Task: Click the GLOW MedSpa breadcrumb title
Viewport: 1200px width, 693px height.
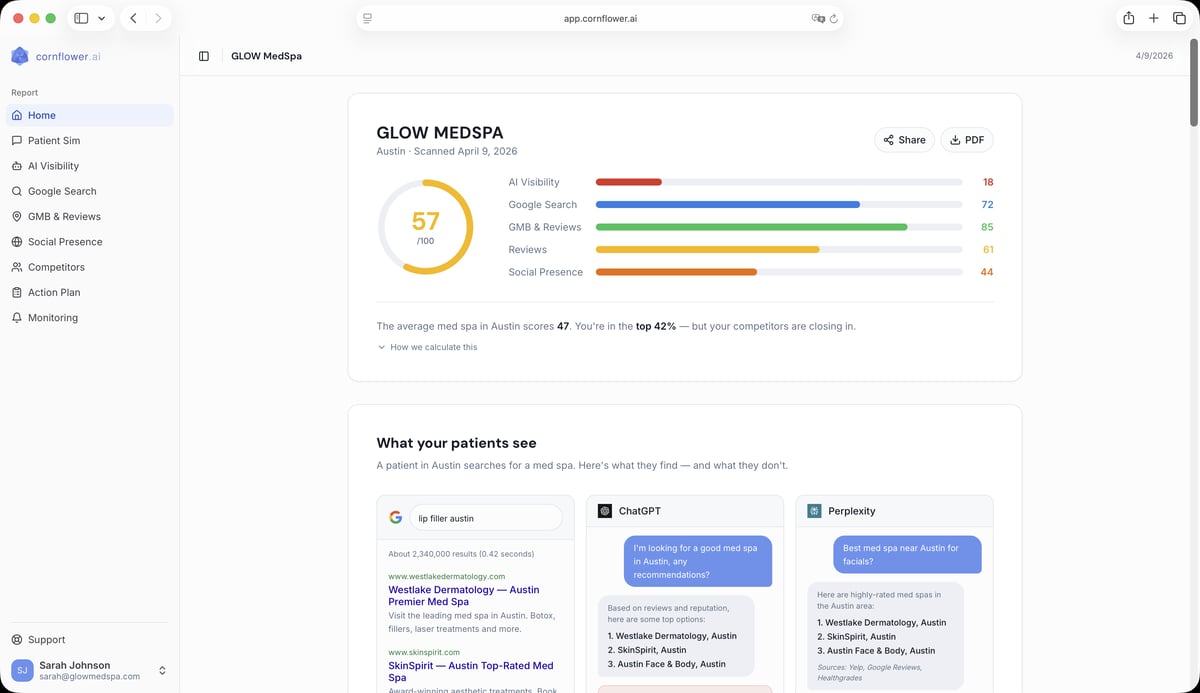Action: (266, 56)
